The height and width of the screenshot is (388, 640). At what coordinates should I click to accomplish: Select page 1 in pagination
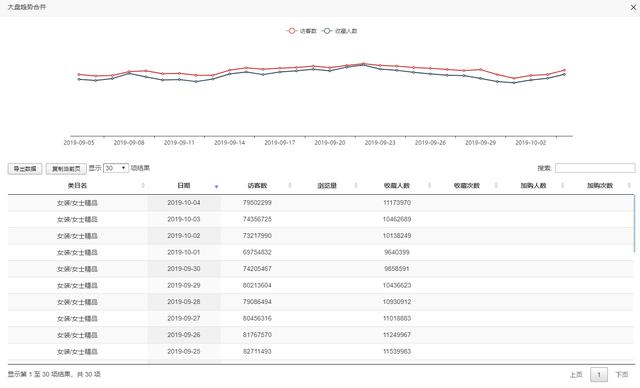click(x=599, y=375)
